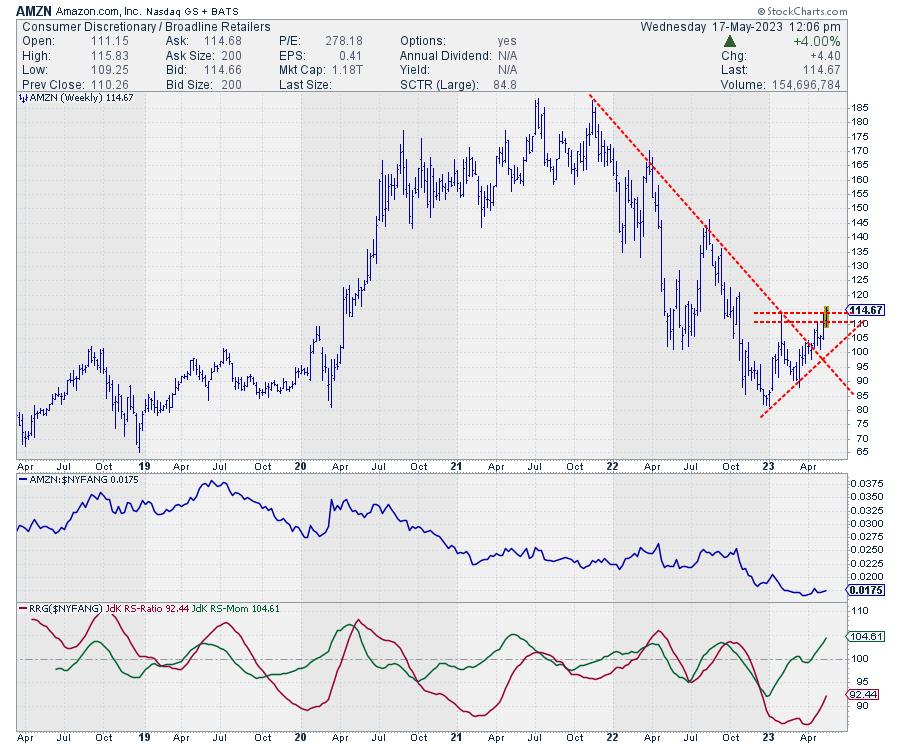Viewport: 900px width, 746px height.
Task: Click the year 21 label on price chart time axis
Action: click(456, 465)
